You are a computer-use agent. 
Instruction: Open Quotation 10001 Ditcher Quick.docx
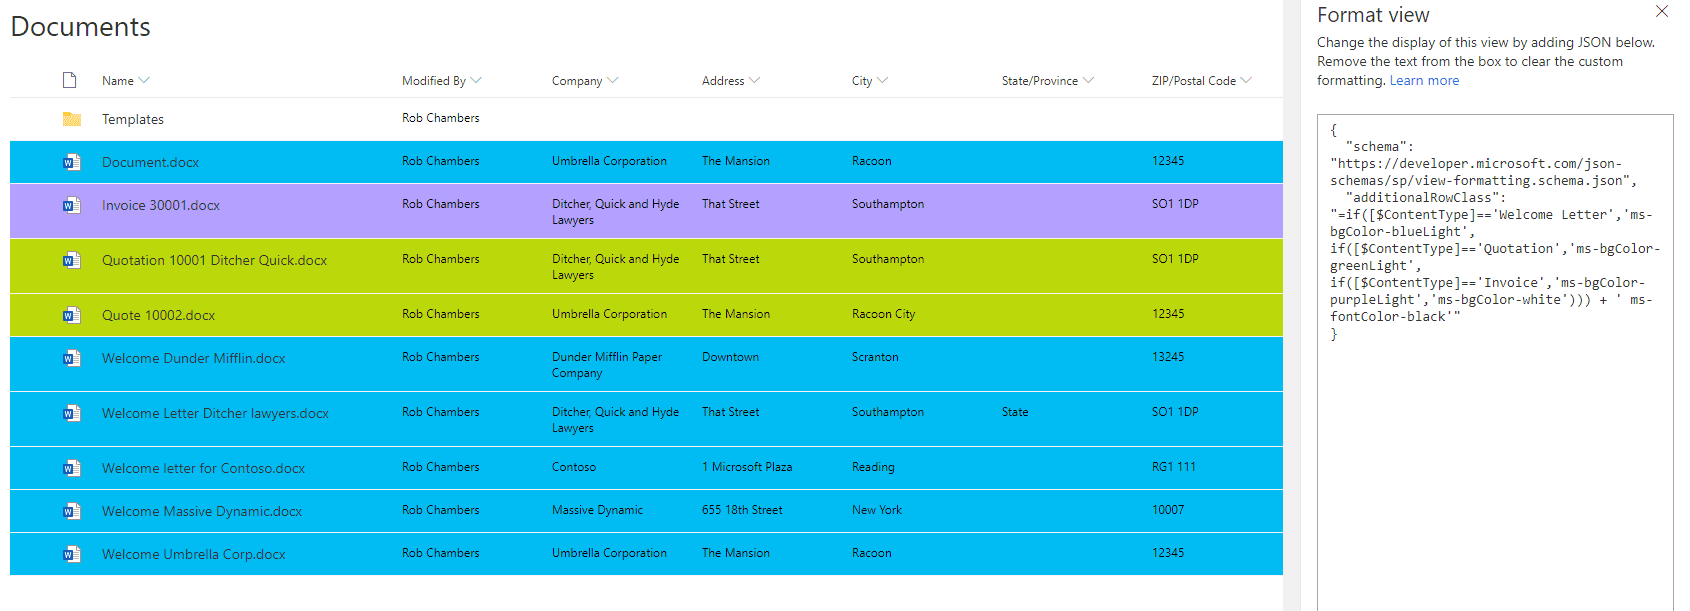214,260
